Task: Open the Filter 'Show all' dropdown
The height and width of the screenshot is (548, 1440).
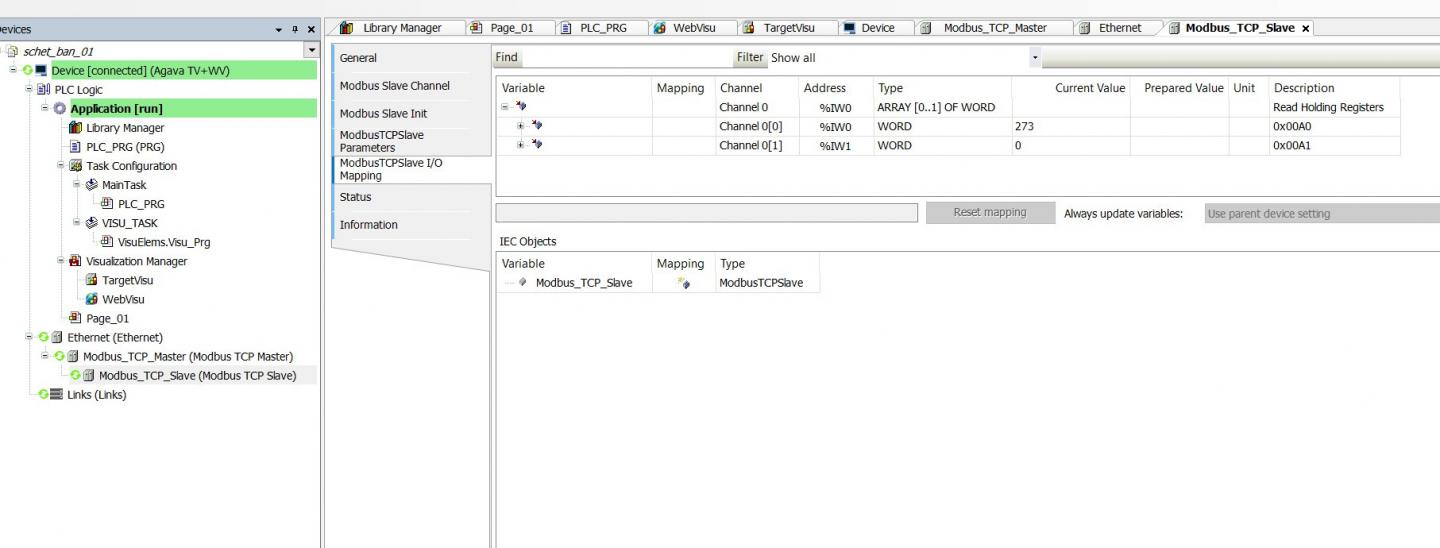Action: (1035, 58)
